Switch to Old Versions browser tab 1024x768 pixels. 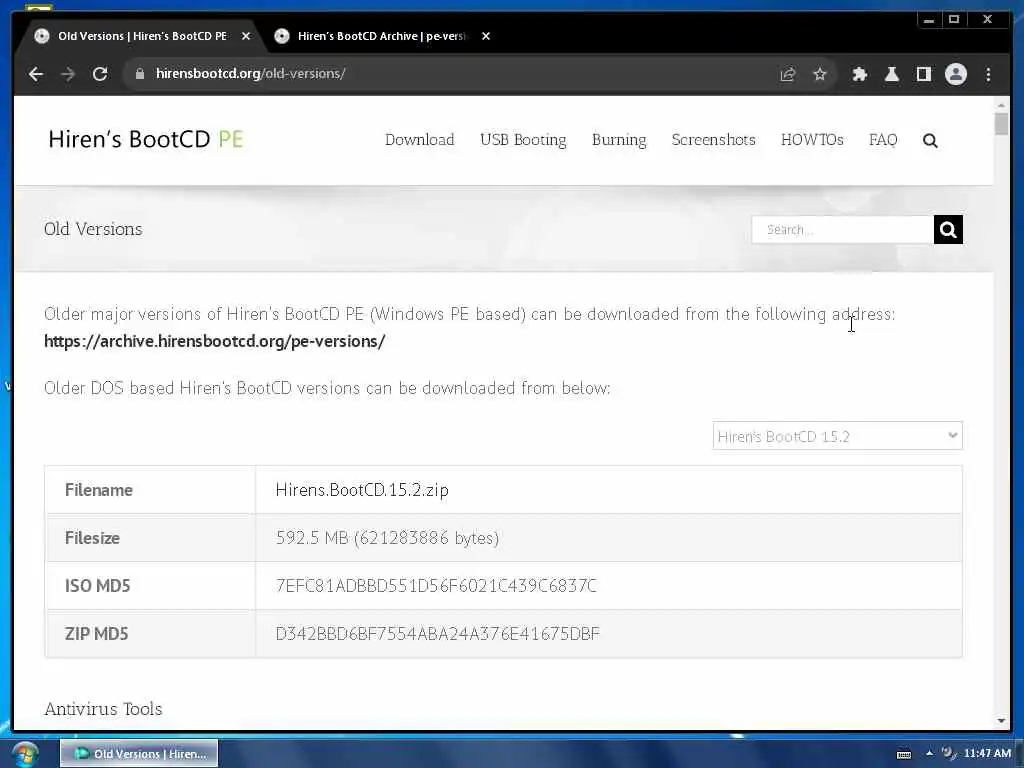coord(142,37)
